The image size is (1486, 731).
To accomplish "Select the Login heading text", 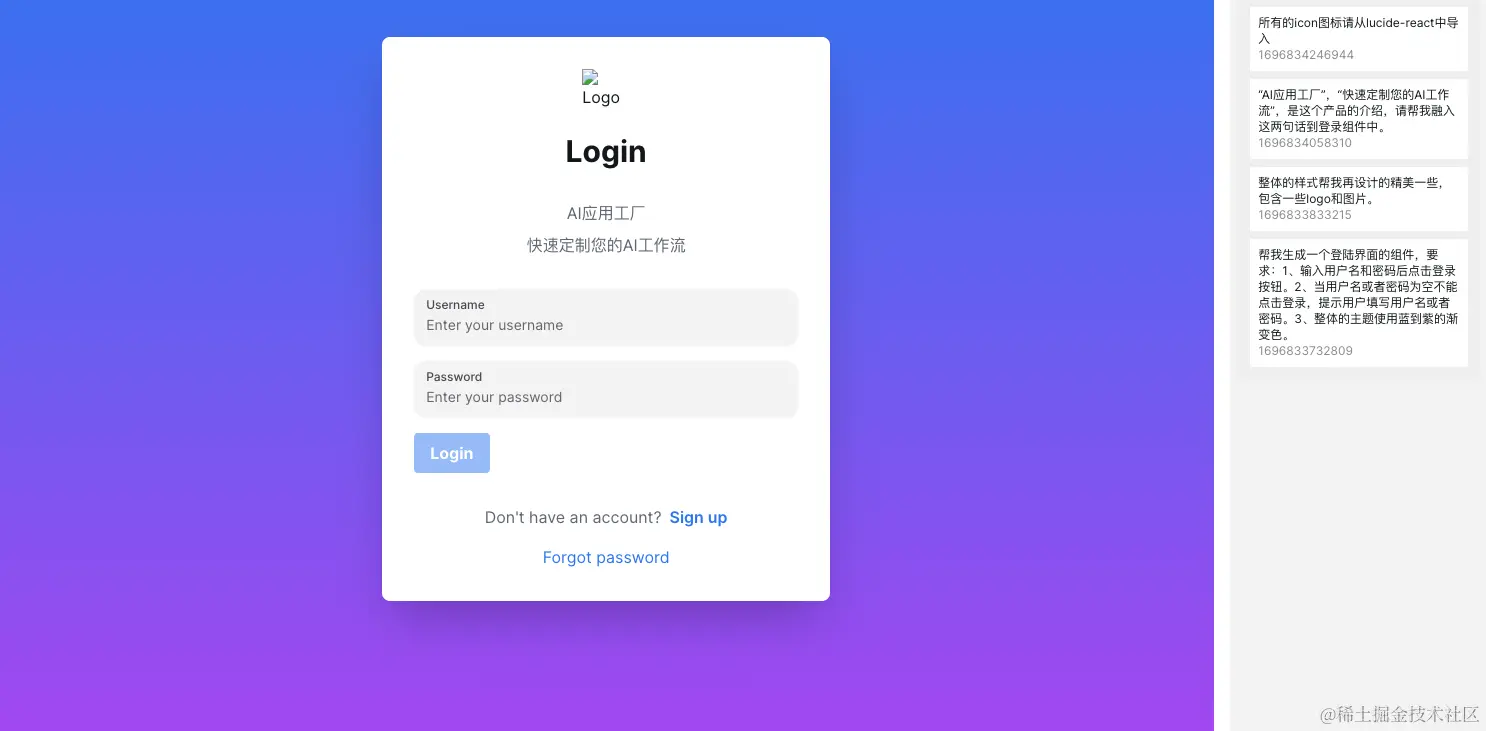I will coord(606,151).
